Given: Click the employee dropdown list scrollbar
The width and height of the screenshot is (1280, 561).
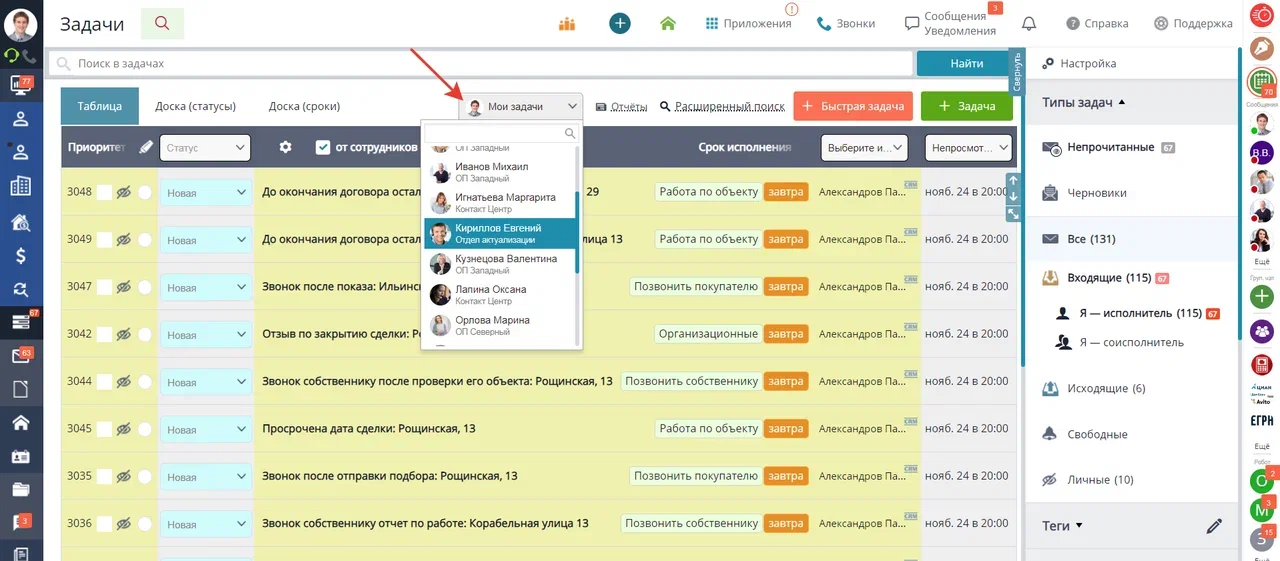Looking at the screenshot, I should pyautogui.click(x=577, y=232).
